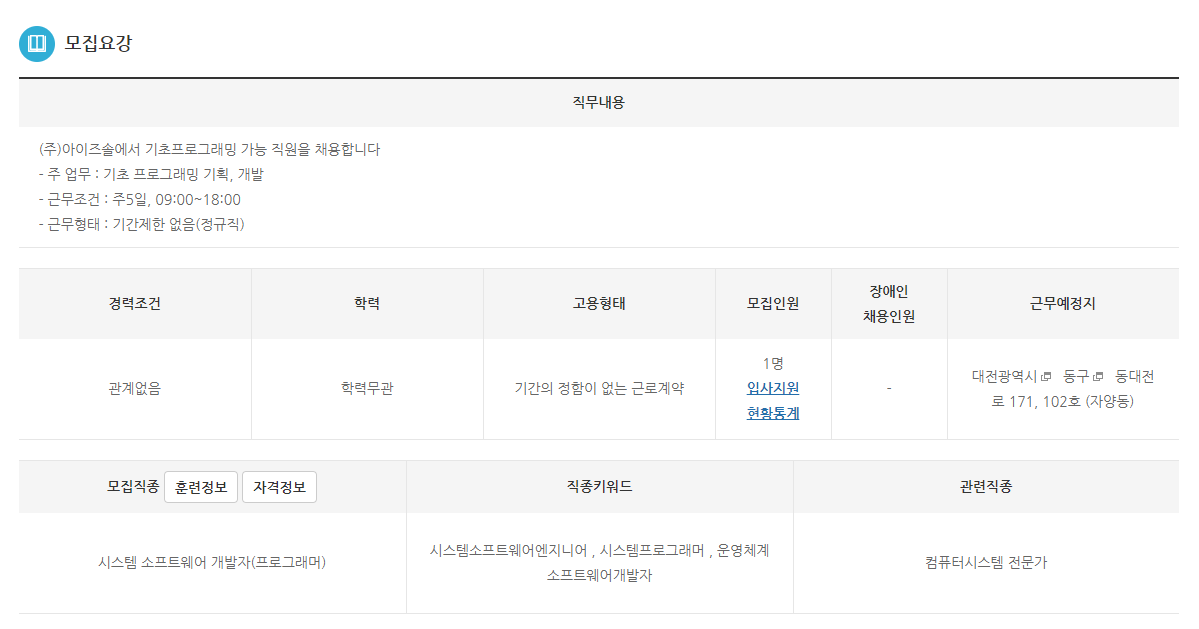Click the 모집요강 section heading
Viewport: 1199px width, 629px height.
(98, 44)
